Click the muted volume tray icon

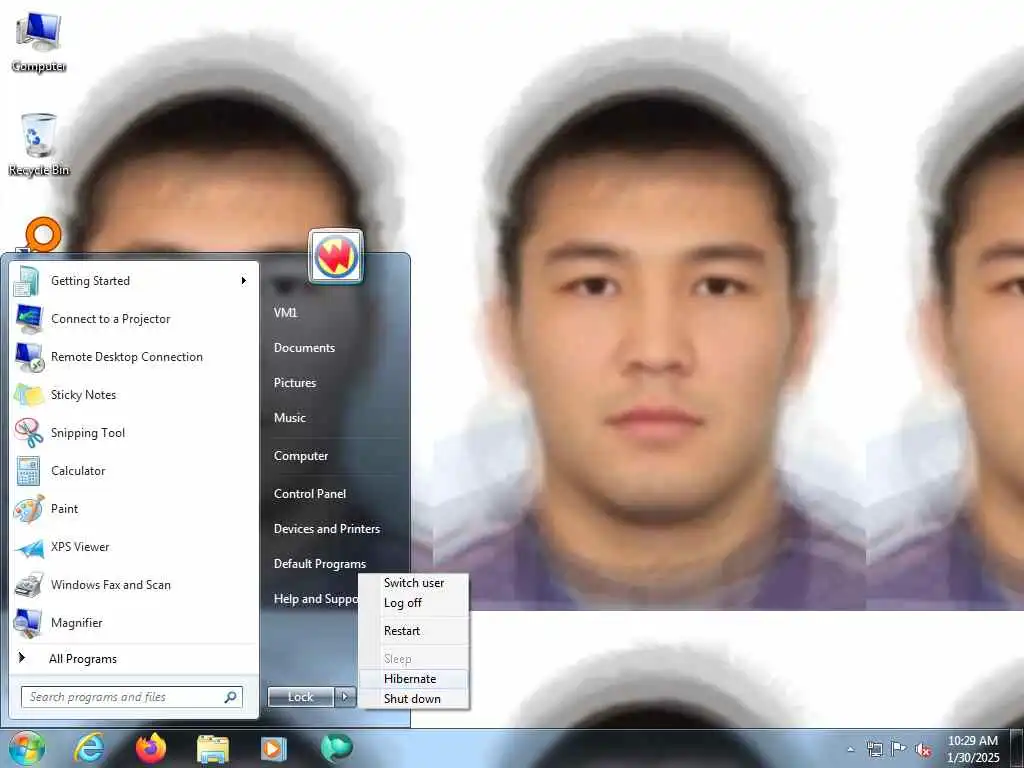pos(923,750)
